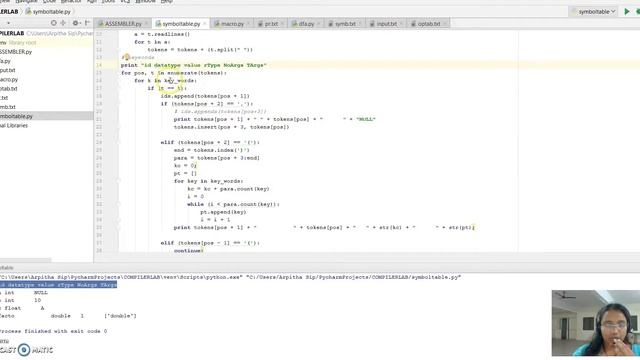Close the macro.py tab
This screenshot has height=360, width=640.
click(248, 24)
